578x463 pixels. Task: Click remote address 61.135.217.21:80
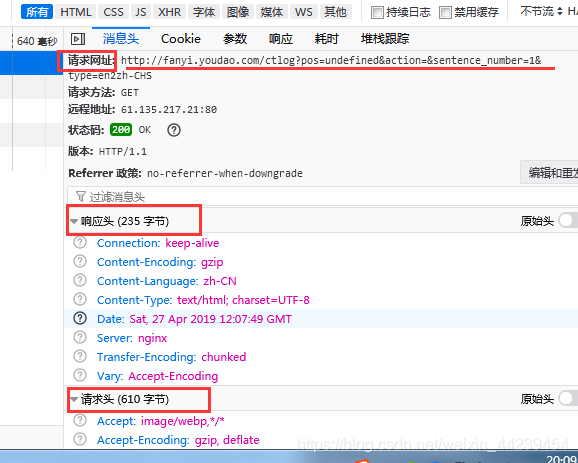coord(169,109)
